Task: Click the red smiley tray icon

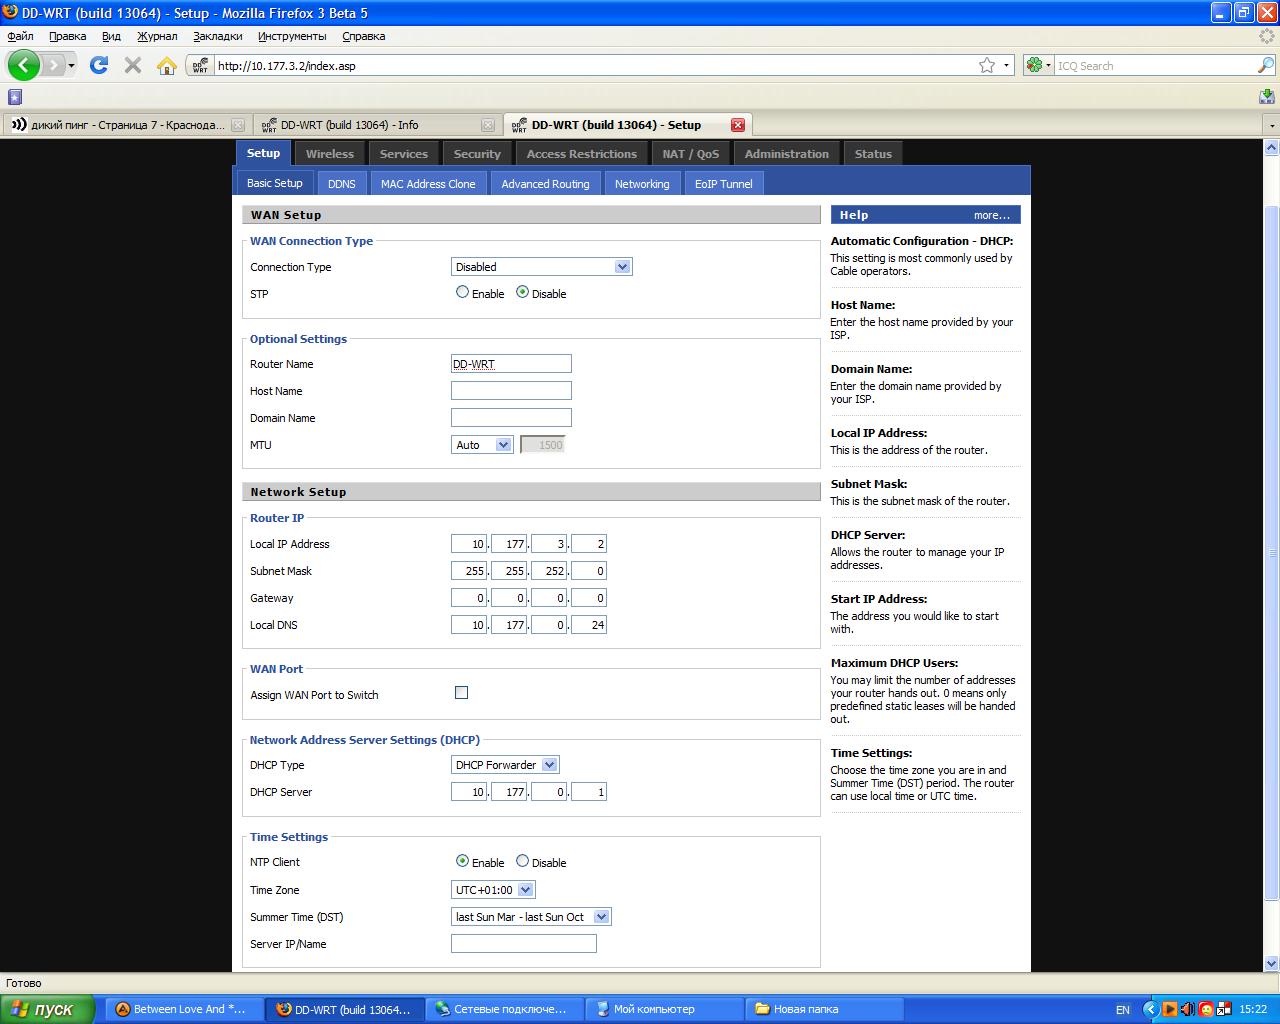Action: click(1206, 1010)
